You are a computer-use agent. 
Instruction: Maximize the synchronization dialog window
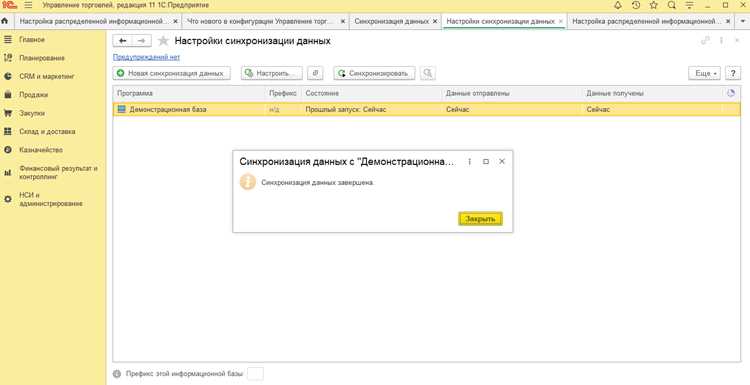(485, 162)
